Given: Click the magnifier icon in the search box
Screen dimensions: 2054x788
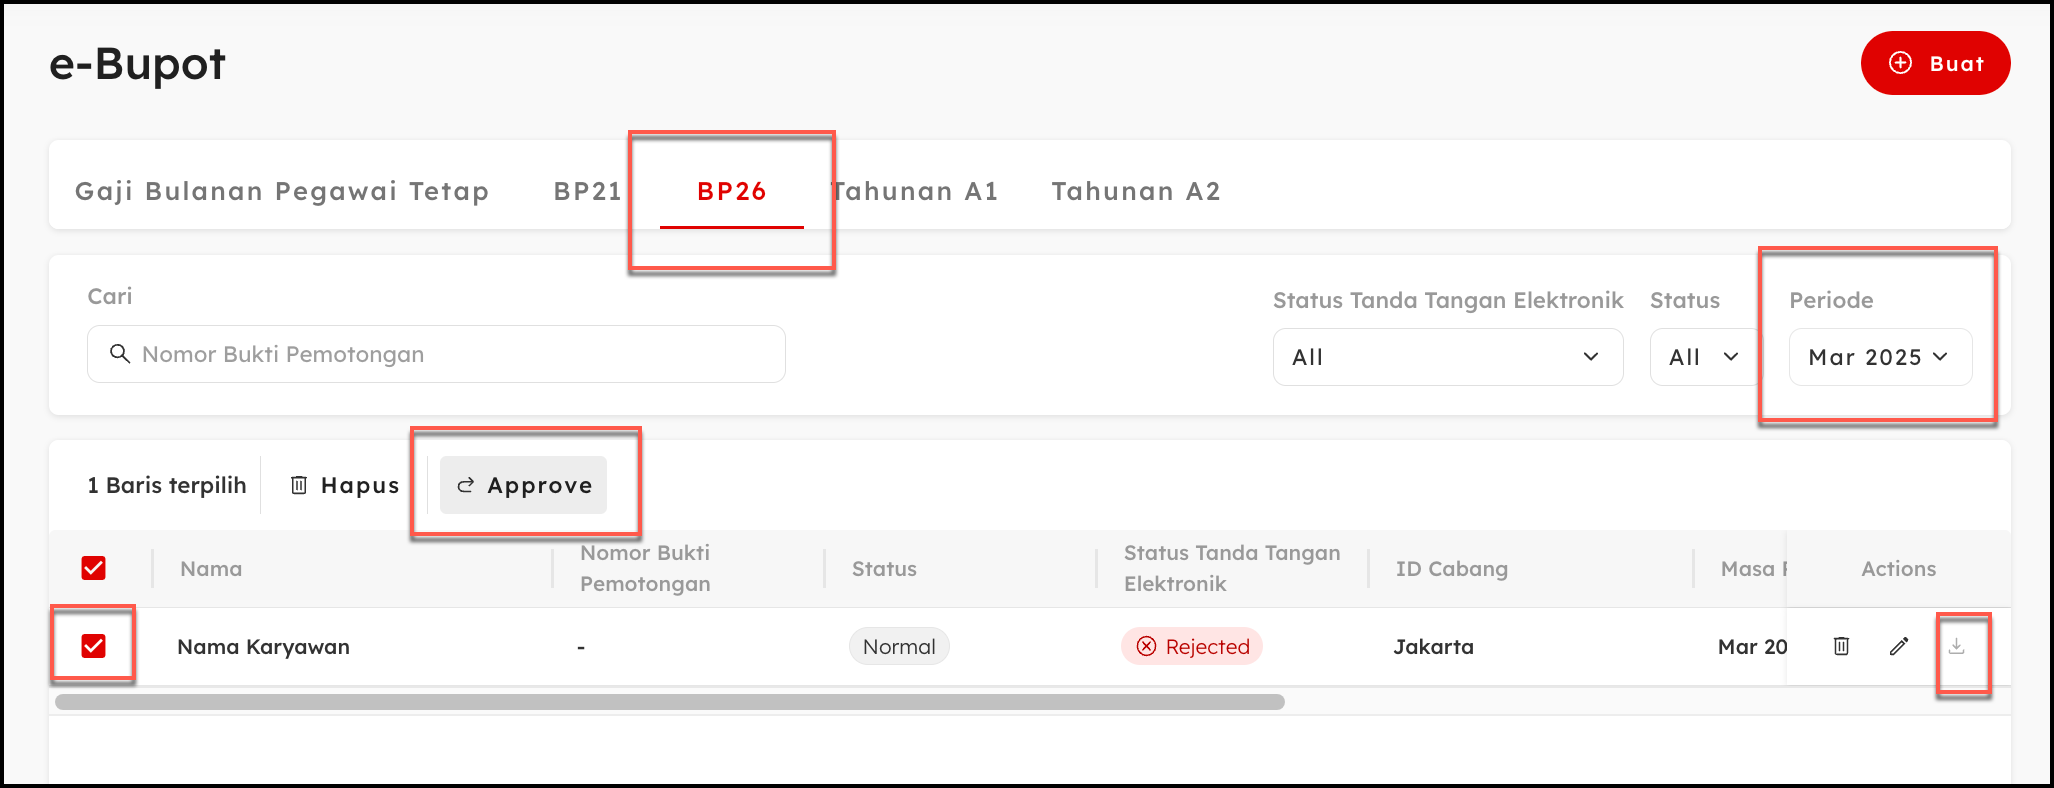Looking at the screenshot, I should (120, 354).
